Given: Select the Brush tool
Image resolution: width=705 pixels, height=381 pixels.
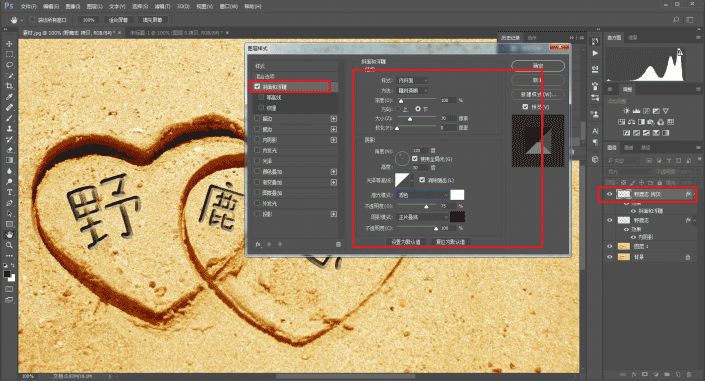Looking at the screenshot, I should (9, 118).
